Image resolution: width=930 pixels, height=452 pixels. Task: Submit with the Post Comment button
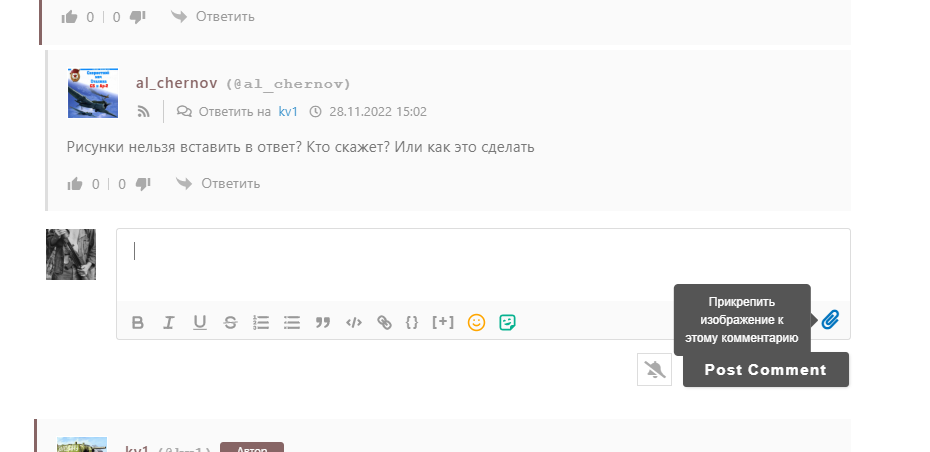coord(766,370)
